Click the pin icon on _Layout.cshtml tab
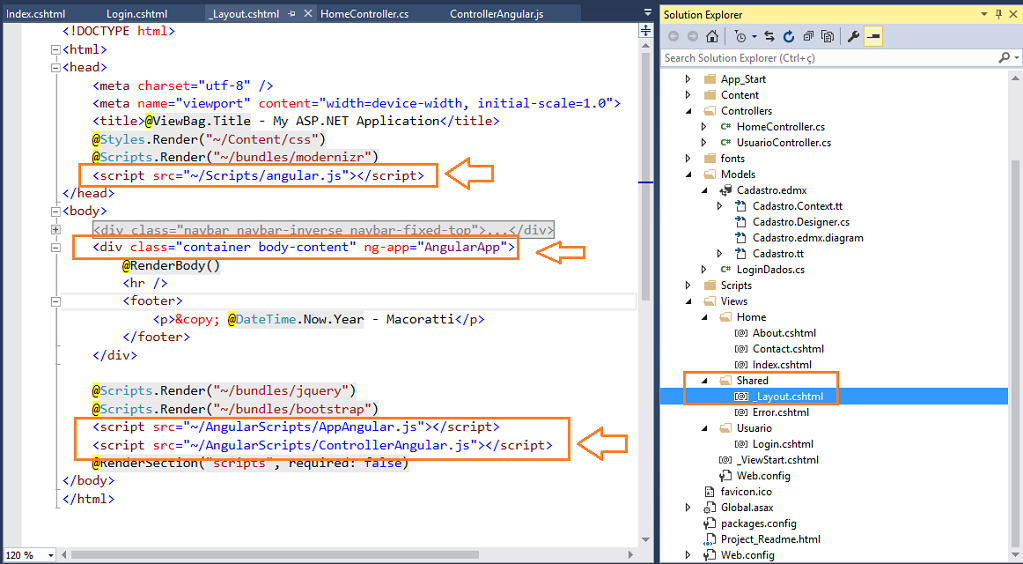 point(292,14)
